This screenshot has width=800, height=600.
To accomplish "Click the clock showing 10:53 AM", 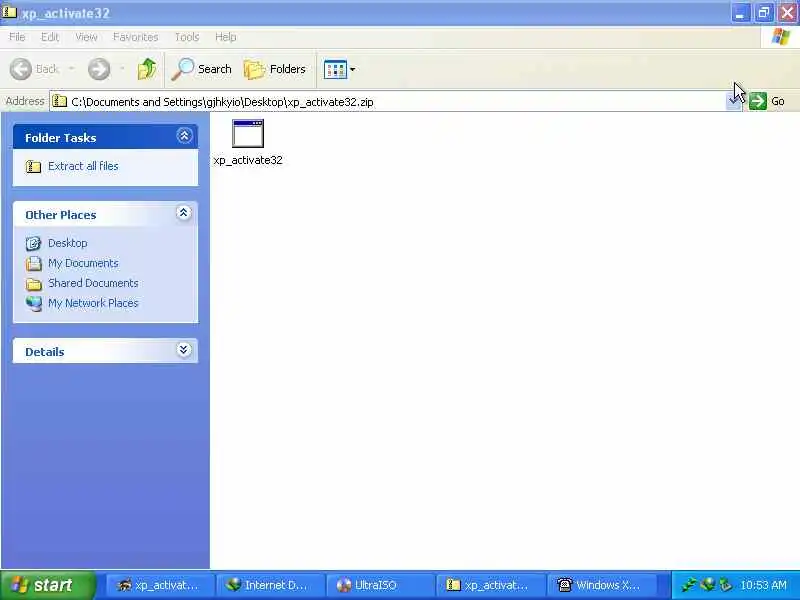I will pos(763,585).
